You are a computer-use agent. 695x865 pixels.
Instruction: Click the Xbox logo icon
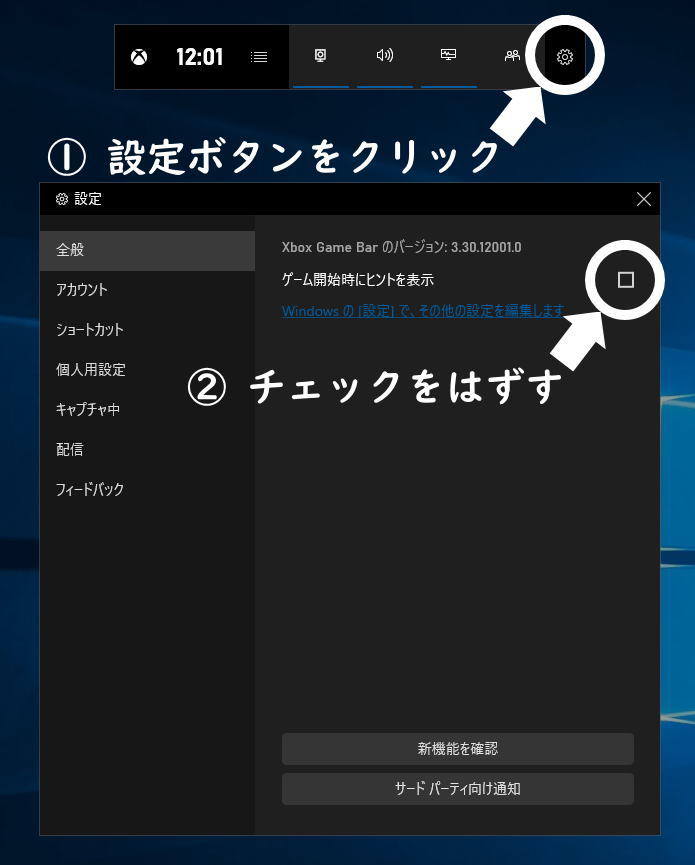pos(139,57)
